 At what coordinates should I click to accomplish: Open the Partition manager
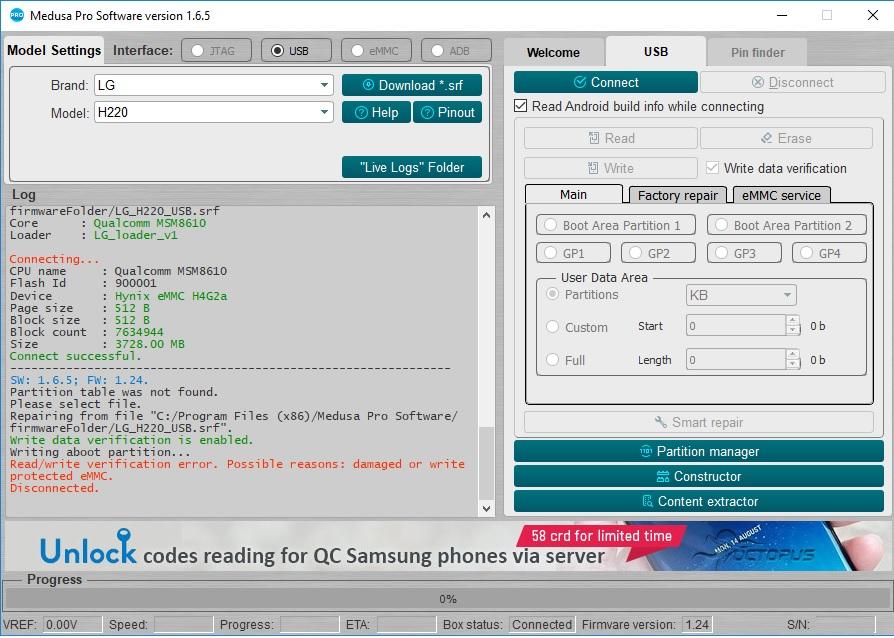(698, 451)
